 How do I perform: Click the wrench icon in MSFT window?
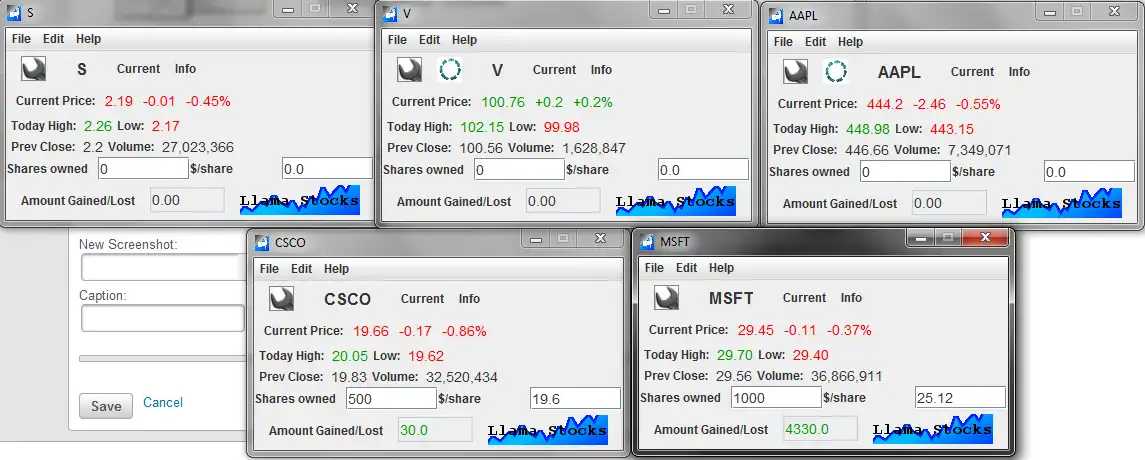coord(667,298)
